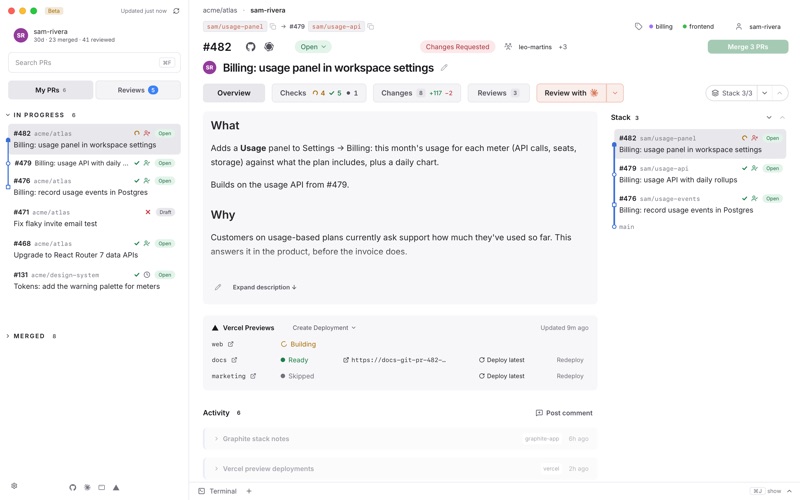Click the Stack 3/3 button

(x=732, y=93)
